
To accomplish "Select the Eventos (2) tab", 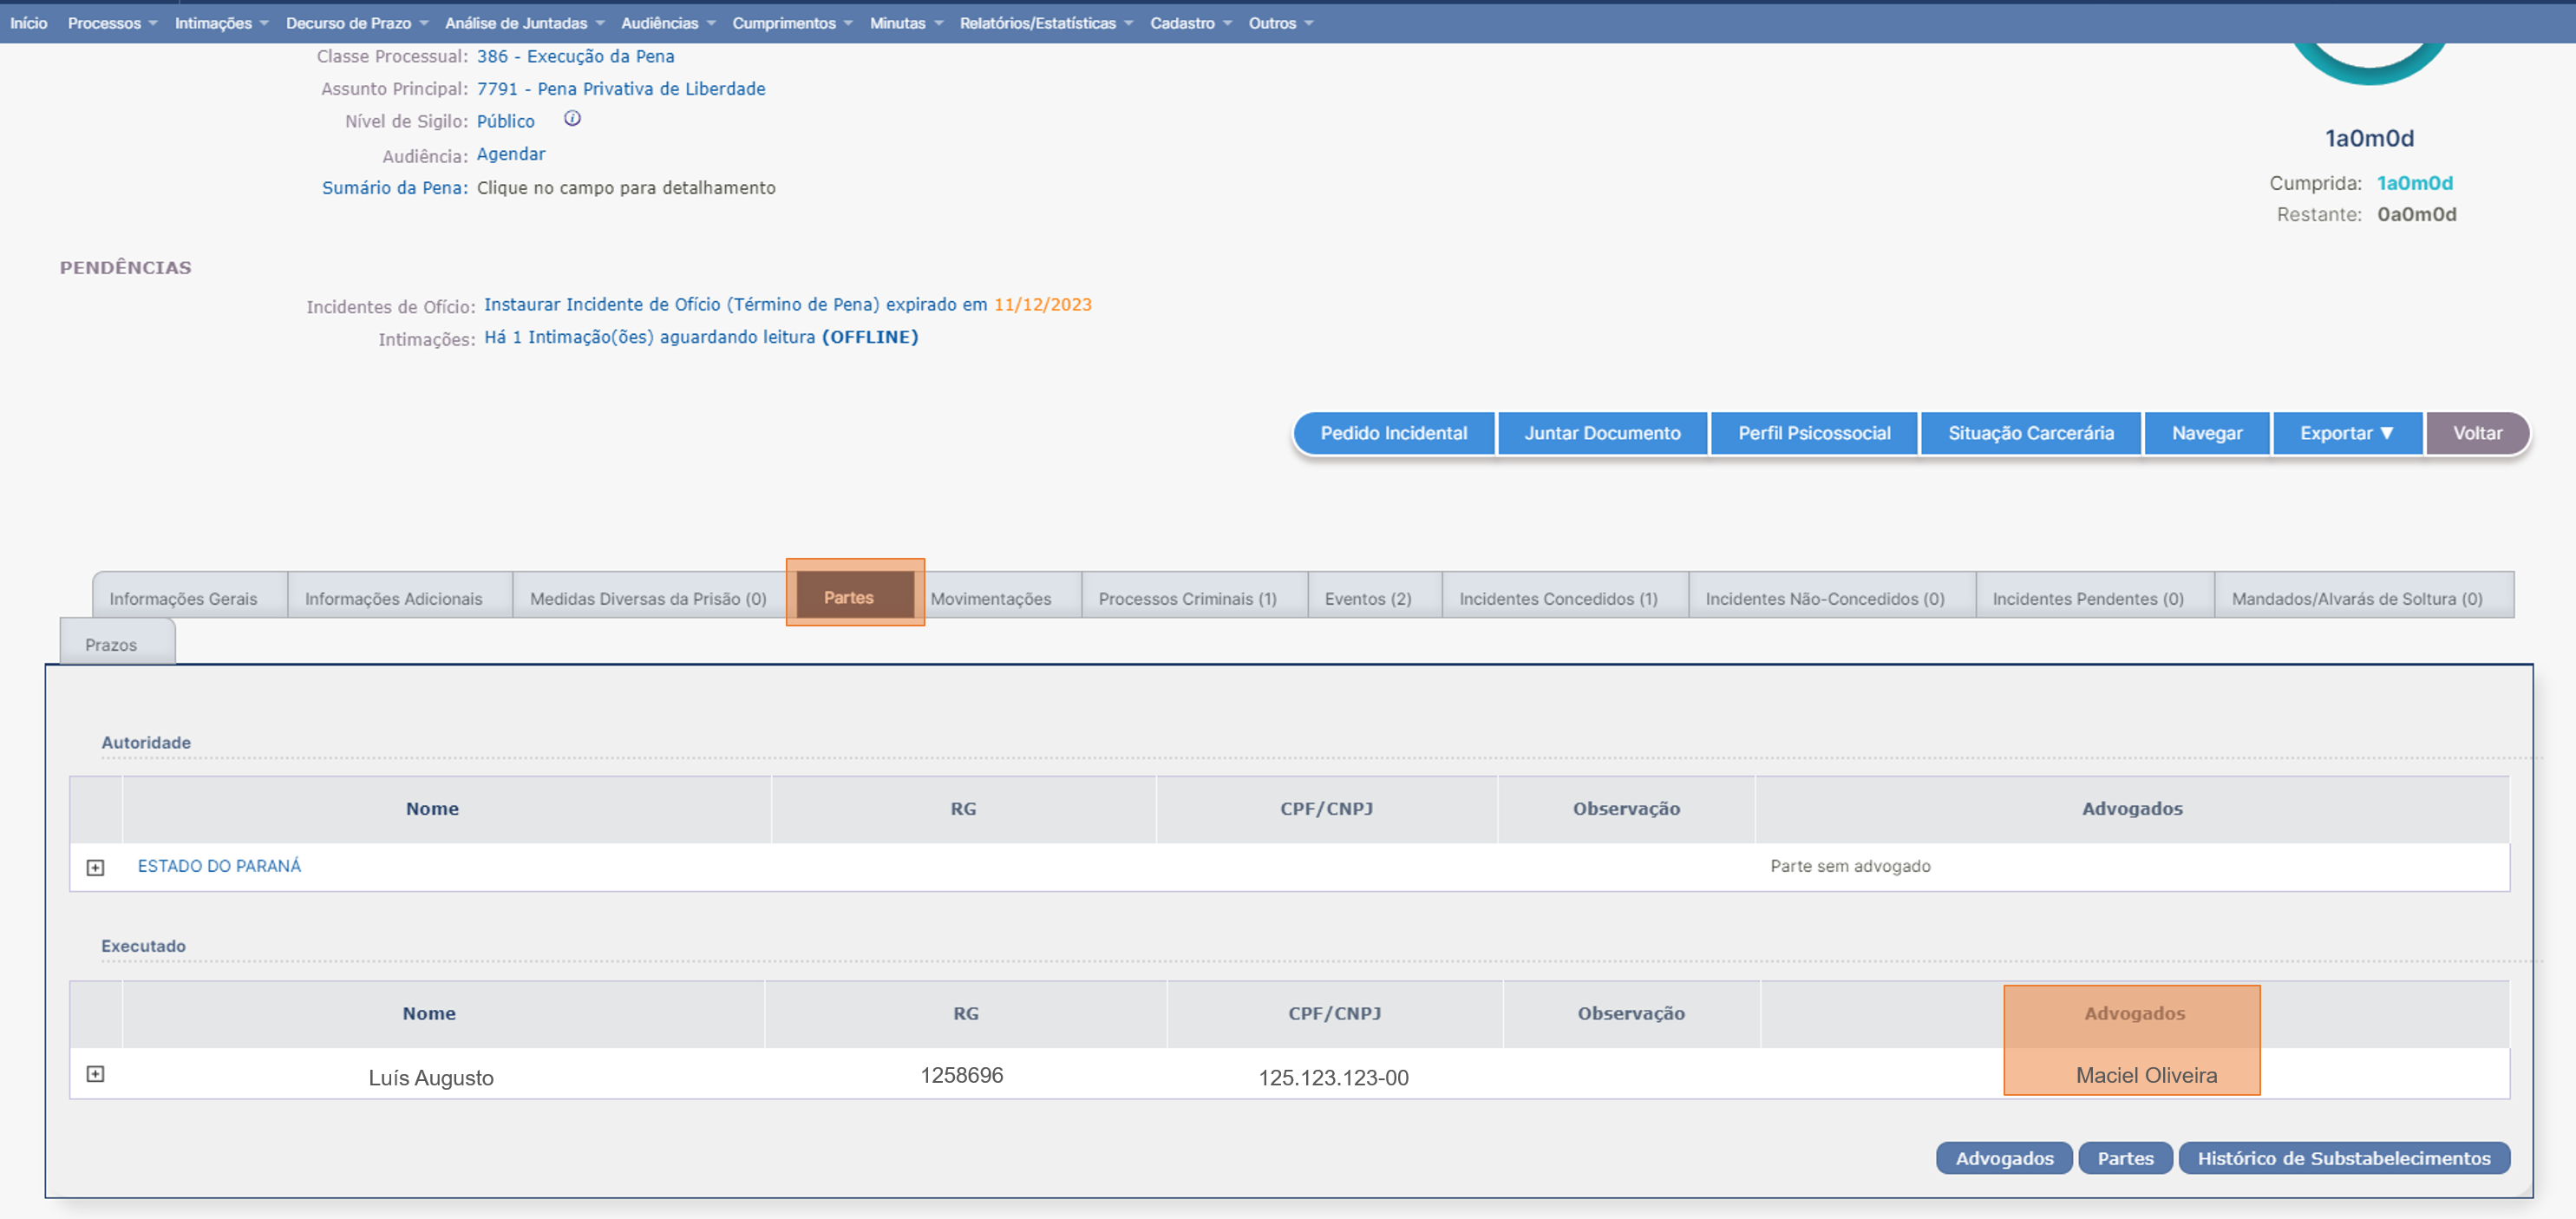I will point(1367,598).
